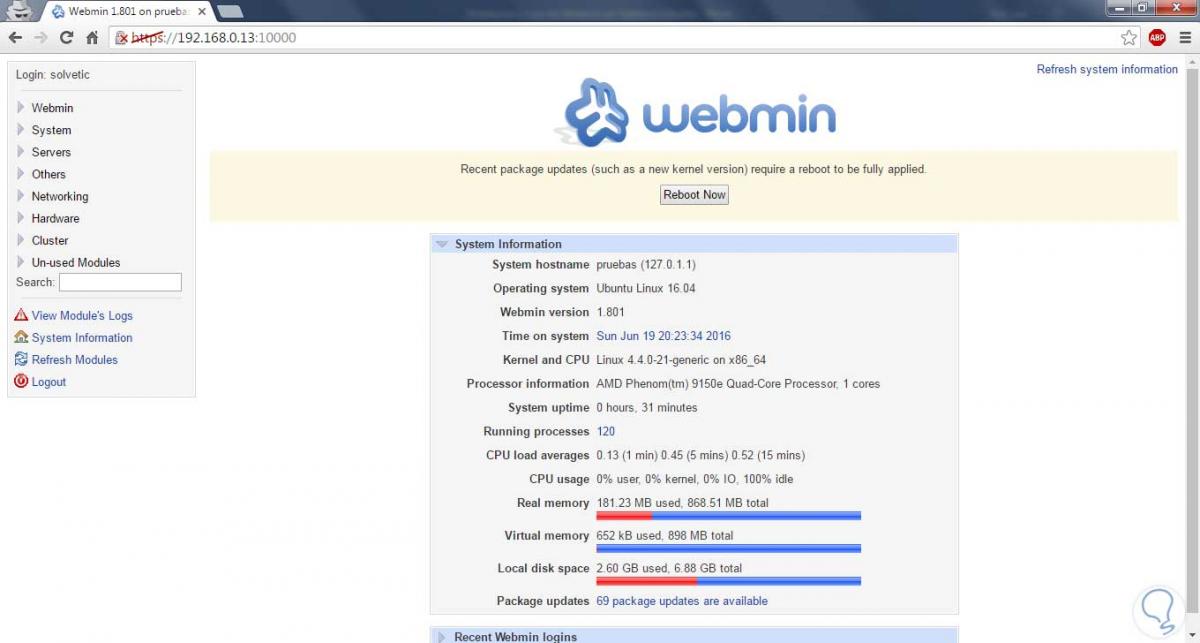The width and height of the screenshot is (1200, 643).
Task: Open the Un-used Modules menu label
Action: (x=76, y=262)
